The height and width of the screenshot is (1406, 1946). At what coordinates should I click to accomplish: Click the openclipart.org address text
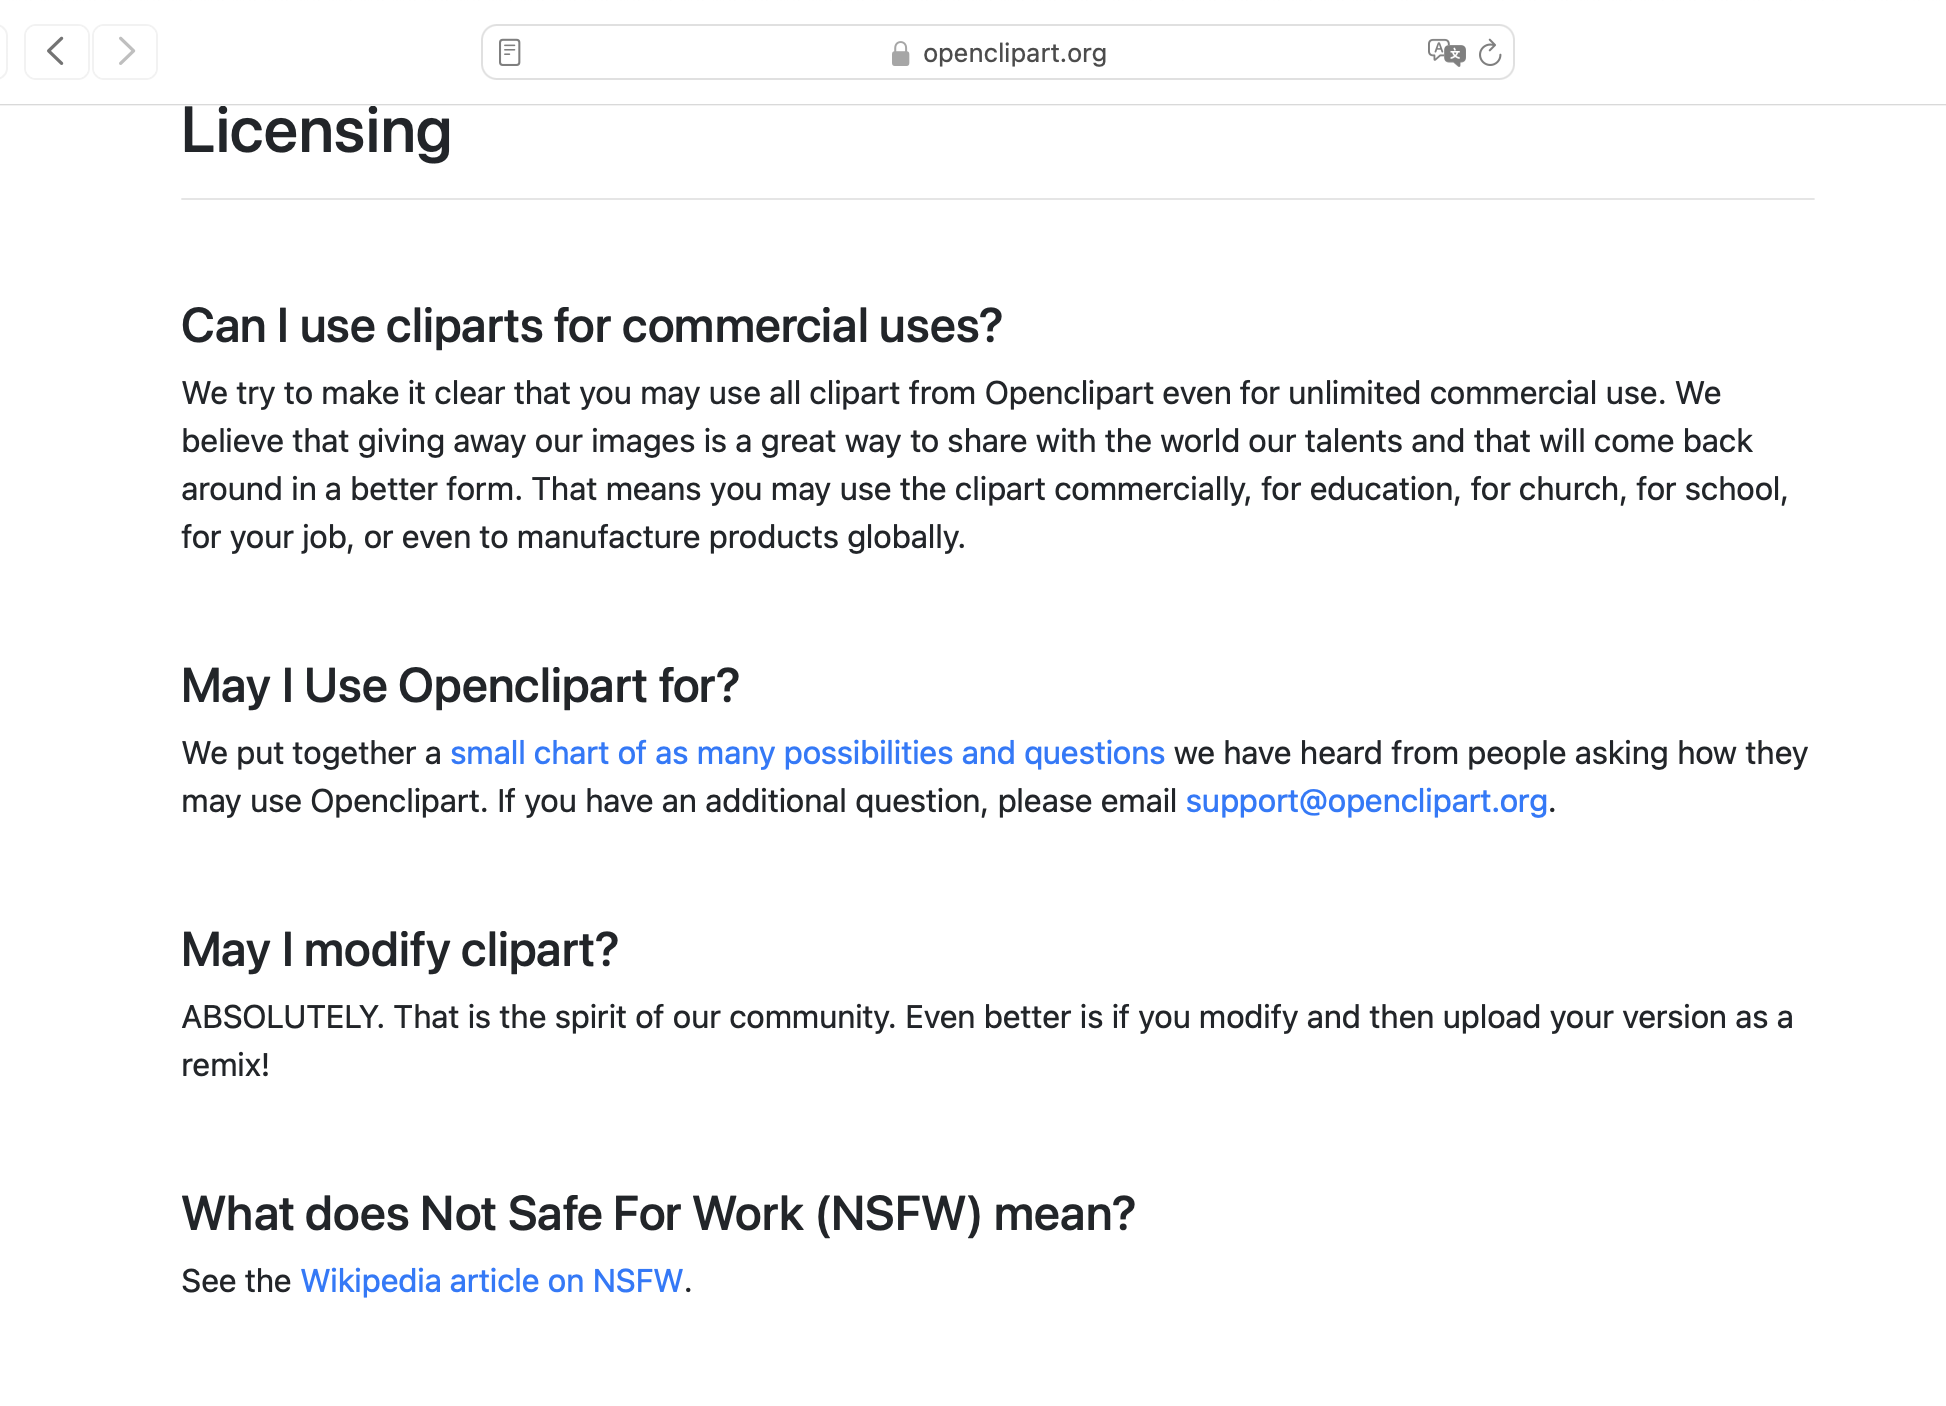(x=1014, y=53)
